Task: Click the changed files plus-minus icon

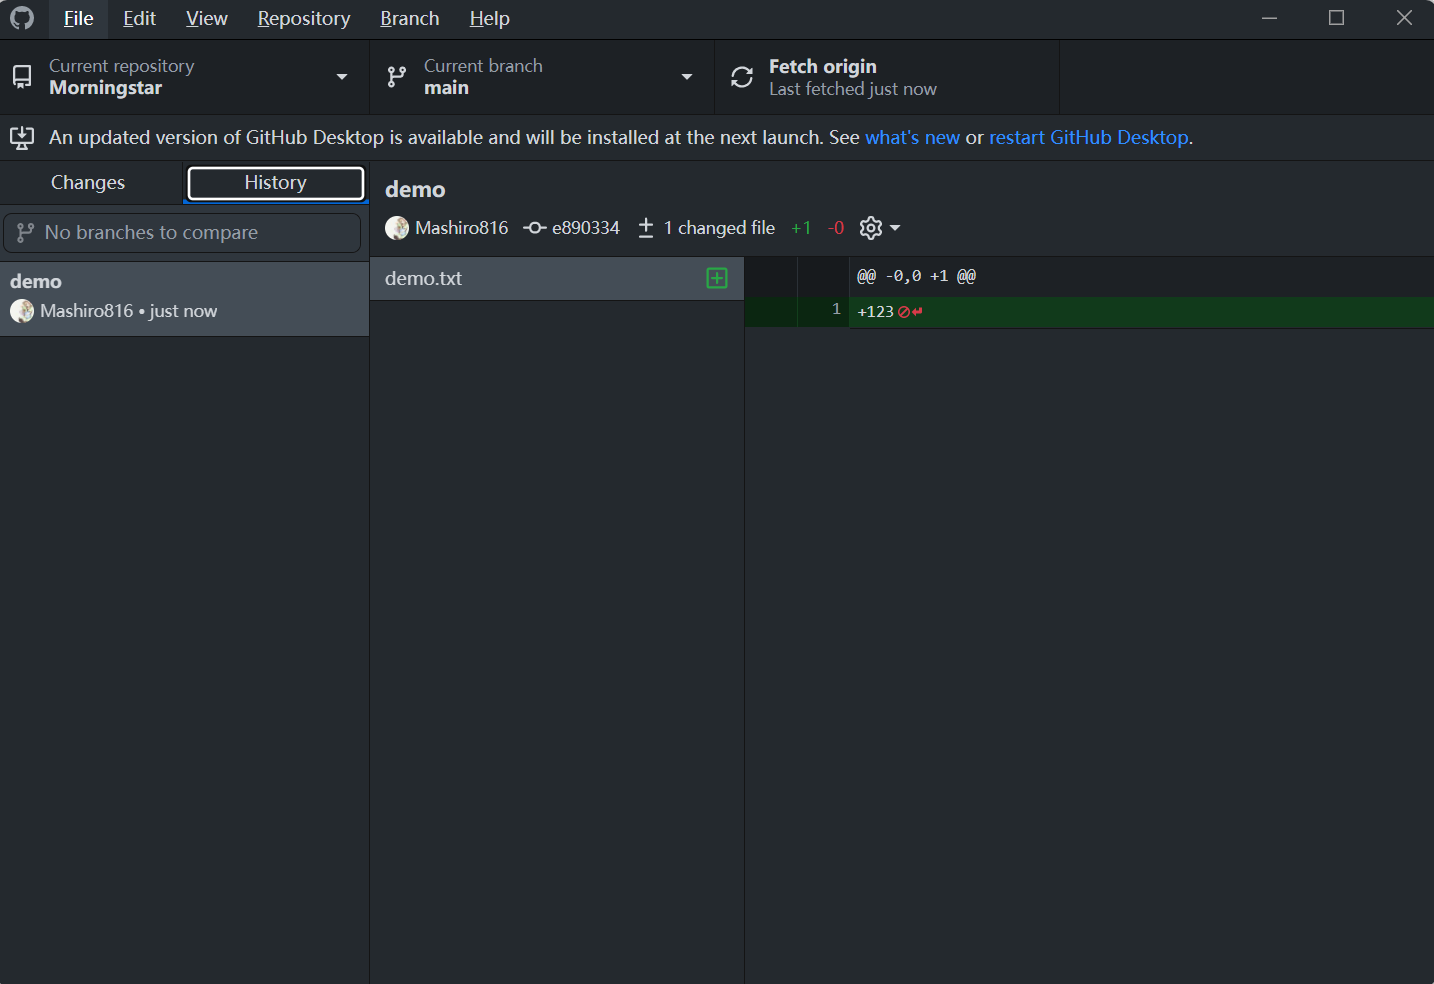Action: click(x=646, y=228)
